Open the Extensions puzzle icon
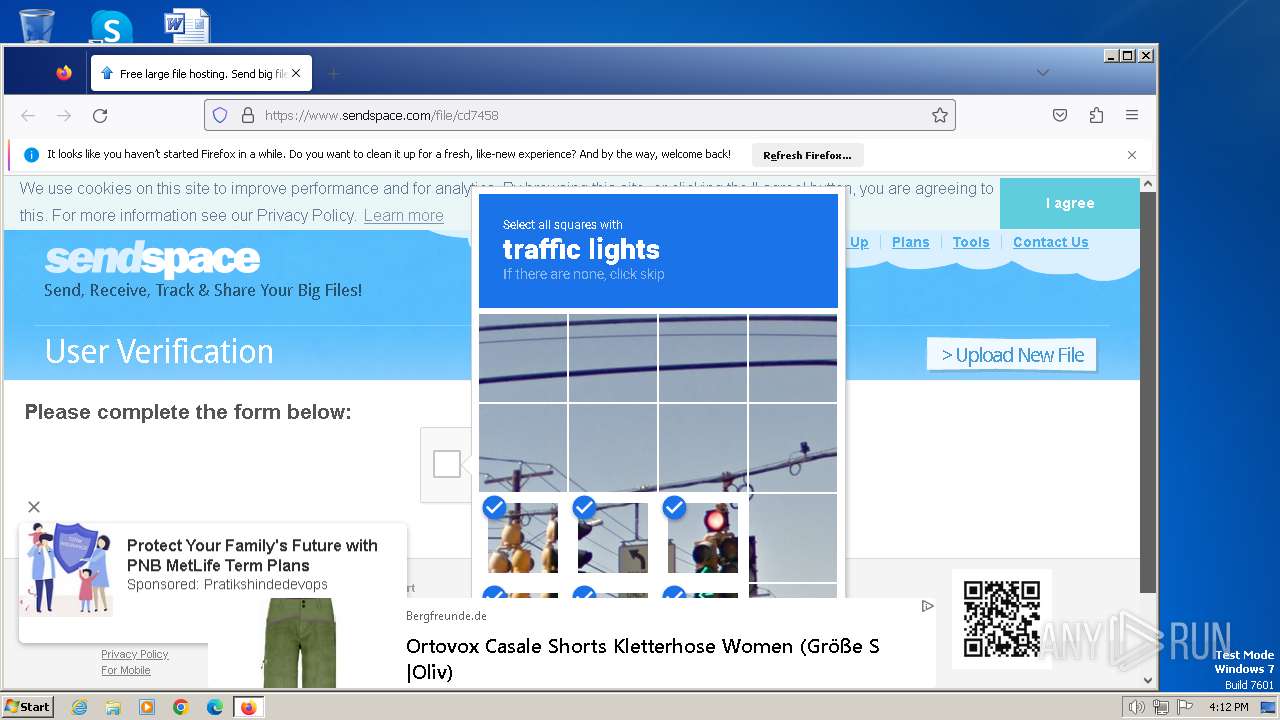Viewport: 1280px width, 720px height. tap(1096, 115)
